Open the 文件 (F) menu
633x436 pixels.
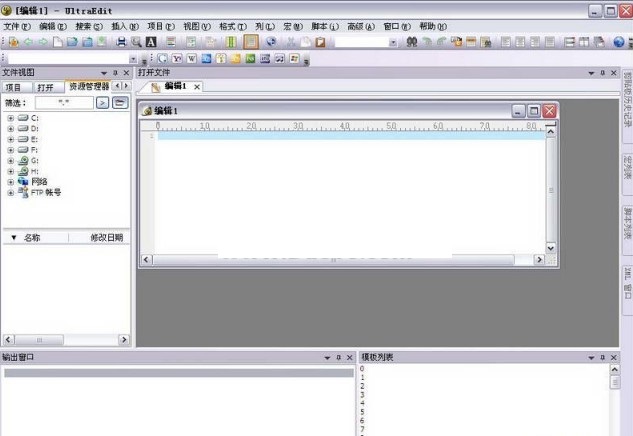pos(17,26)
